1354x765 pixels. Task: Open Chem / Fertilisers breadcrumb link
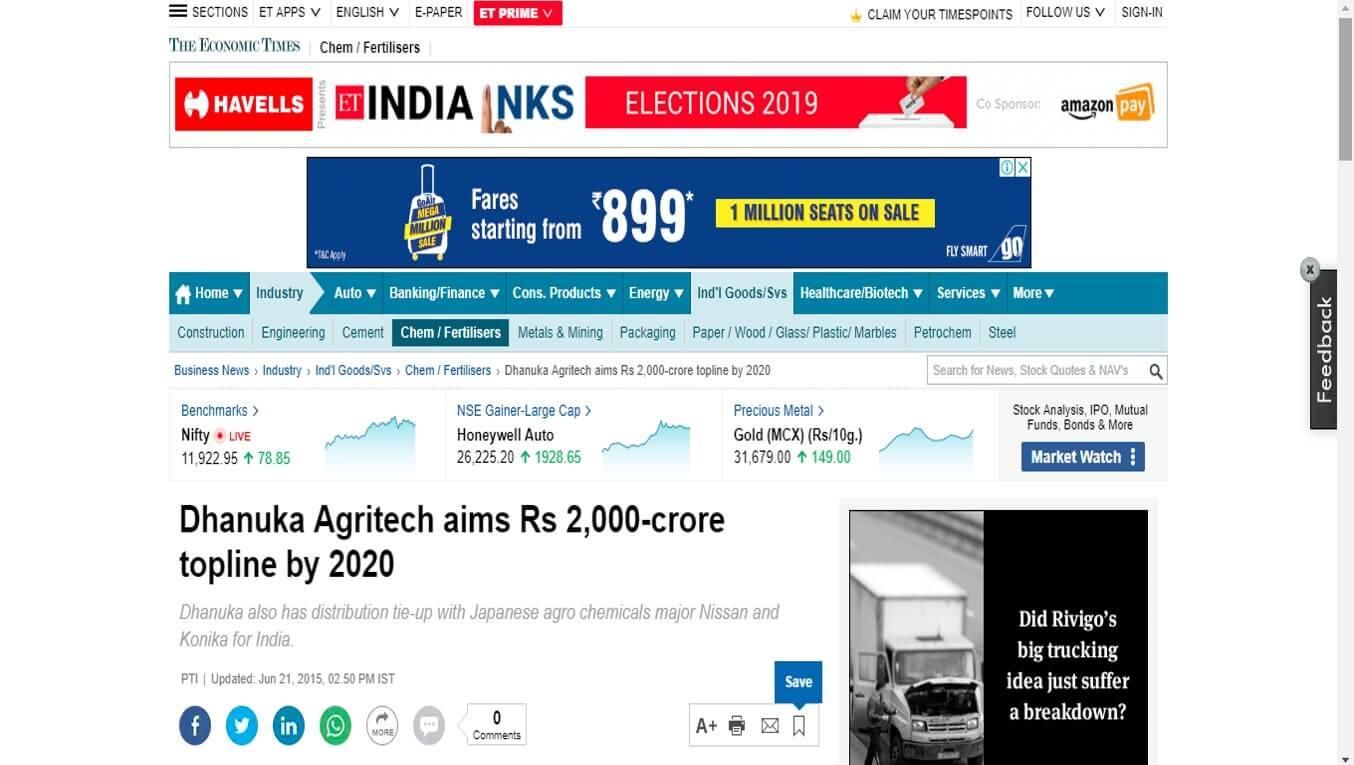coord(448,370)
